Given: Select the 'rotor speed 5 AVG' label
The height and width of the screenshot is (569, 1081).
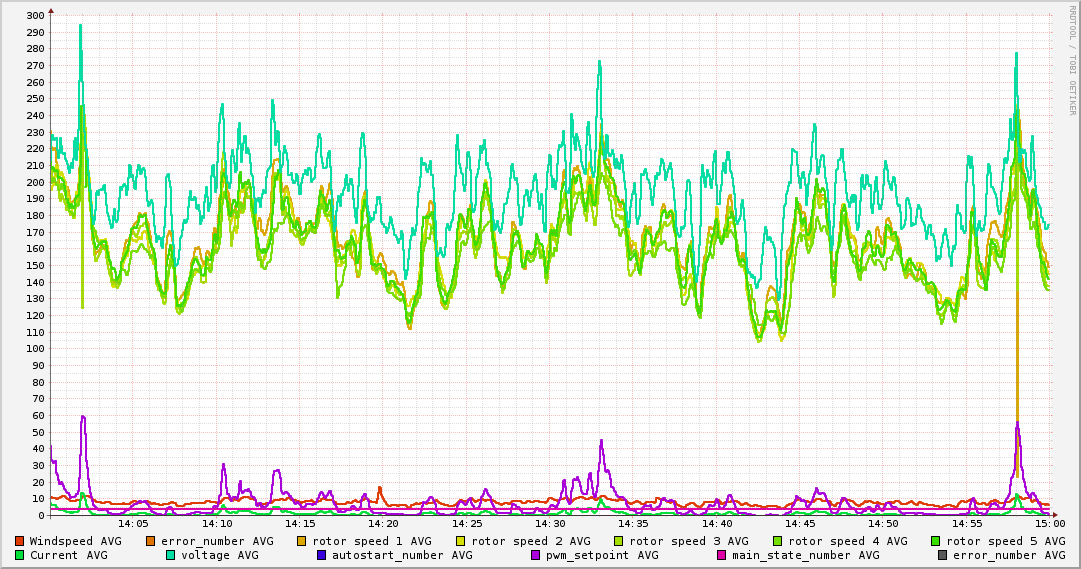Looking at the screenshot, I should (1006, 541).
